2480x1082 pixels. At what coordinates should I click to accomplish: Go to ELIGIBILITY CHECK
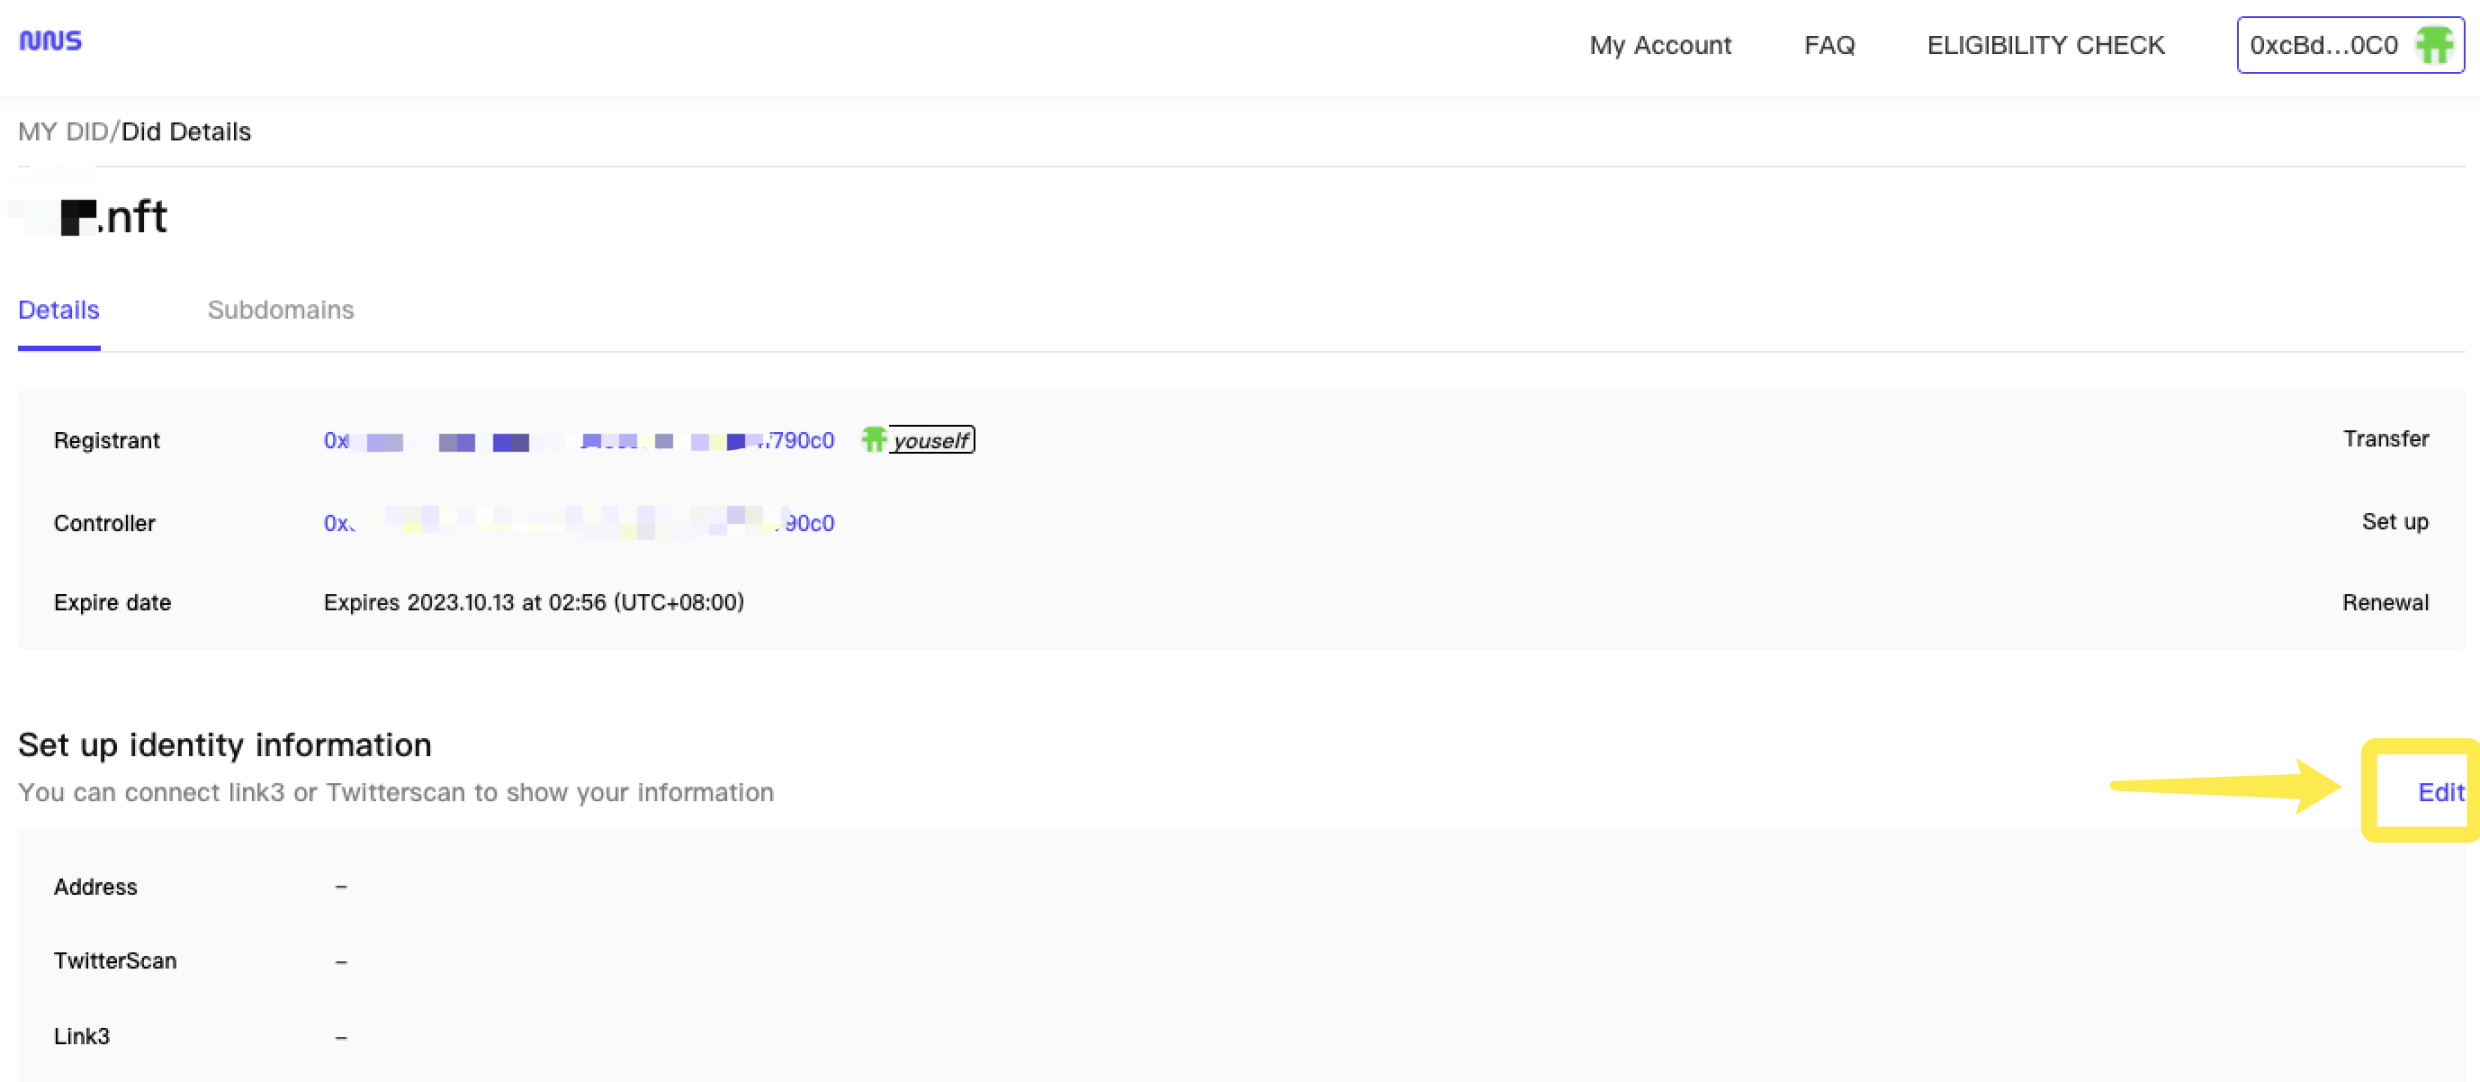coord(2045,45)
